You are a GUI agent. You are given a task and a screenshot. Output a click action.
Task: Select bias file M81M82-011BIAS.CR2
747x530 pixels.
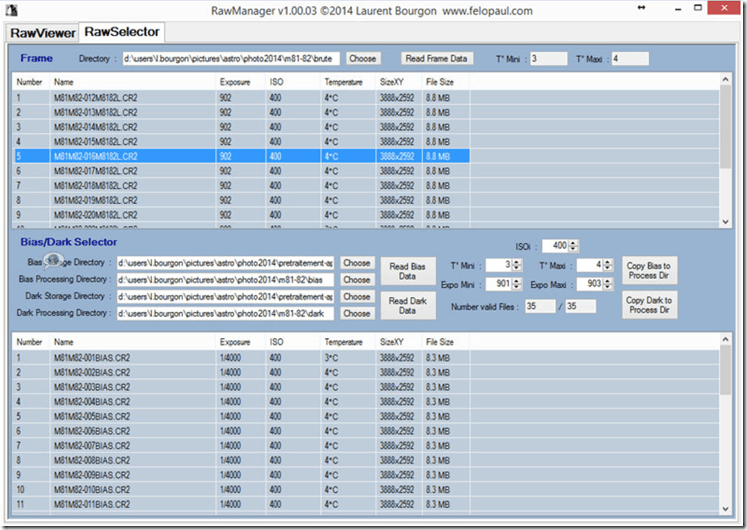pyautogui.click(x=241, y=504)
